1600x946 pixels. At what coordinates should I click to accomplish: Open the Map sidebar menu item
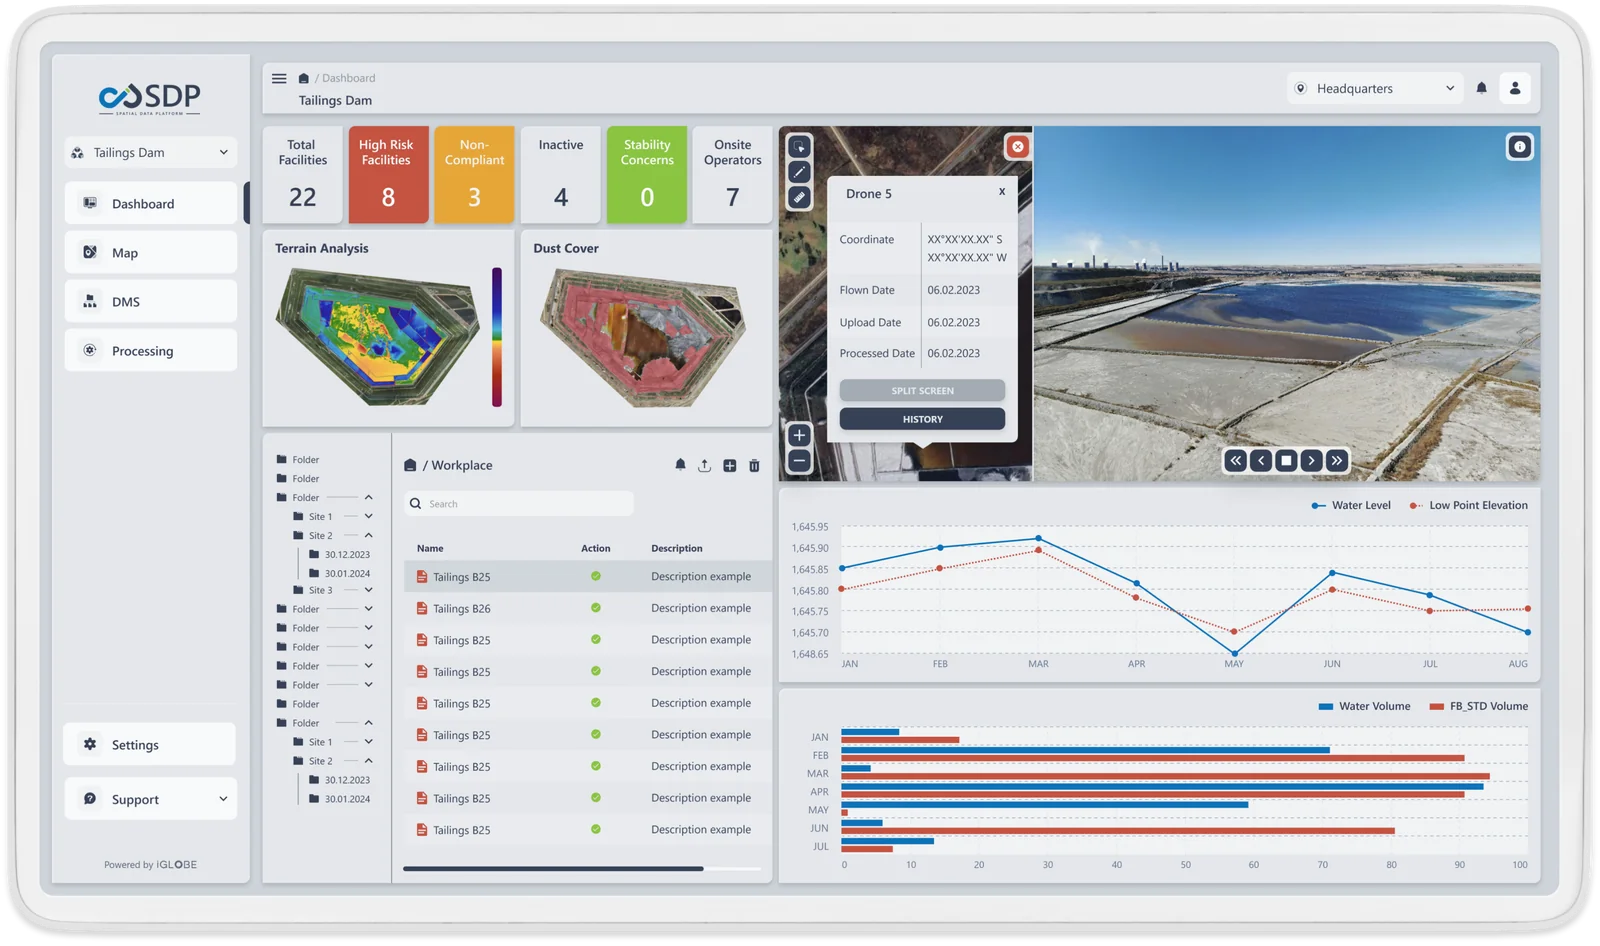(151, 253)
